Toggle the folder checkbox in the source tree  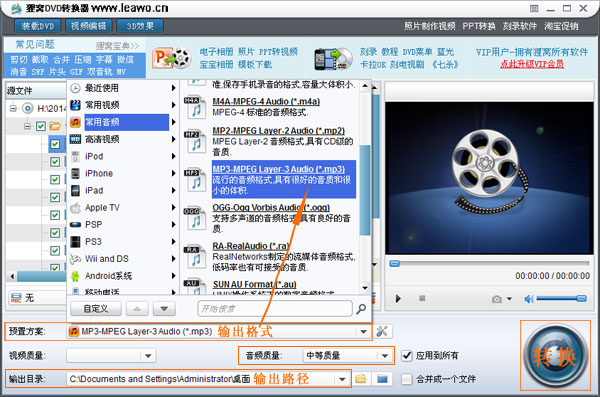(x=41, y=126)
